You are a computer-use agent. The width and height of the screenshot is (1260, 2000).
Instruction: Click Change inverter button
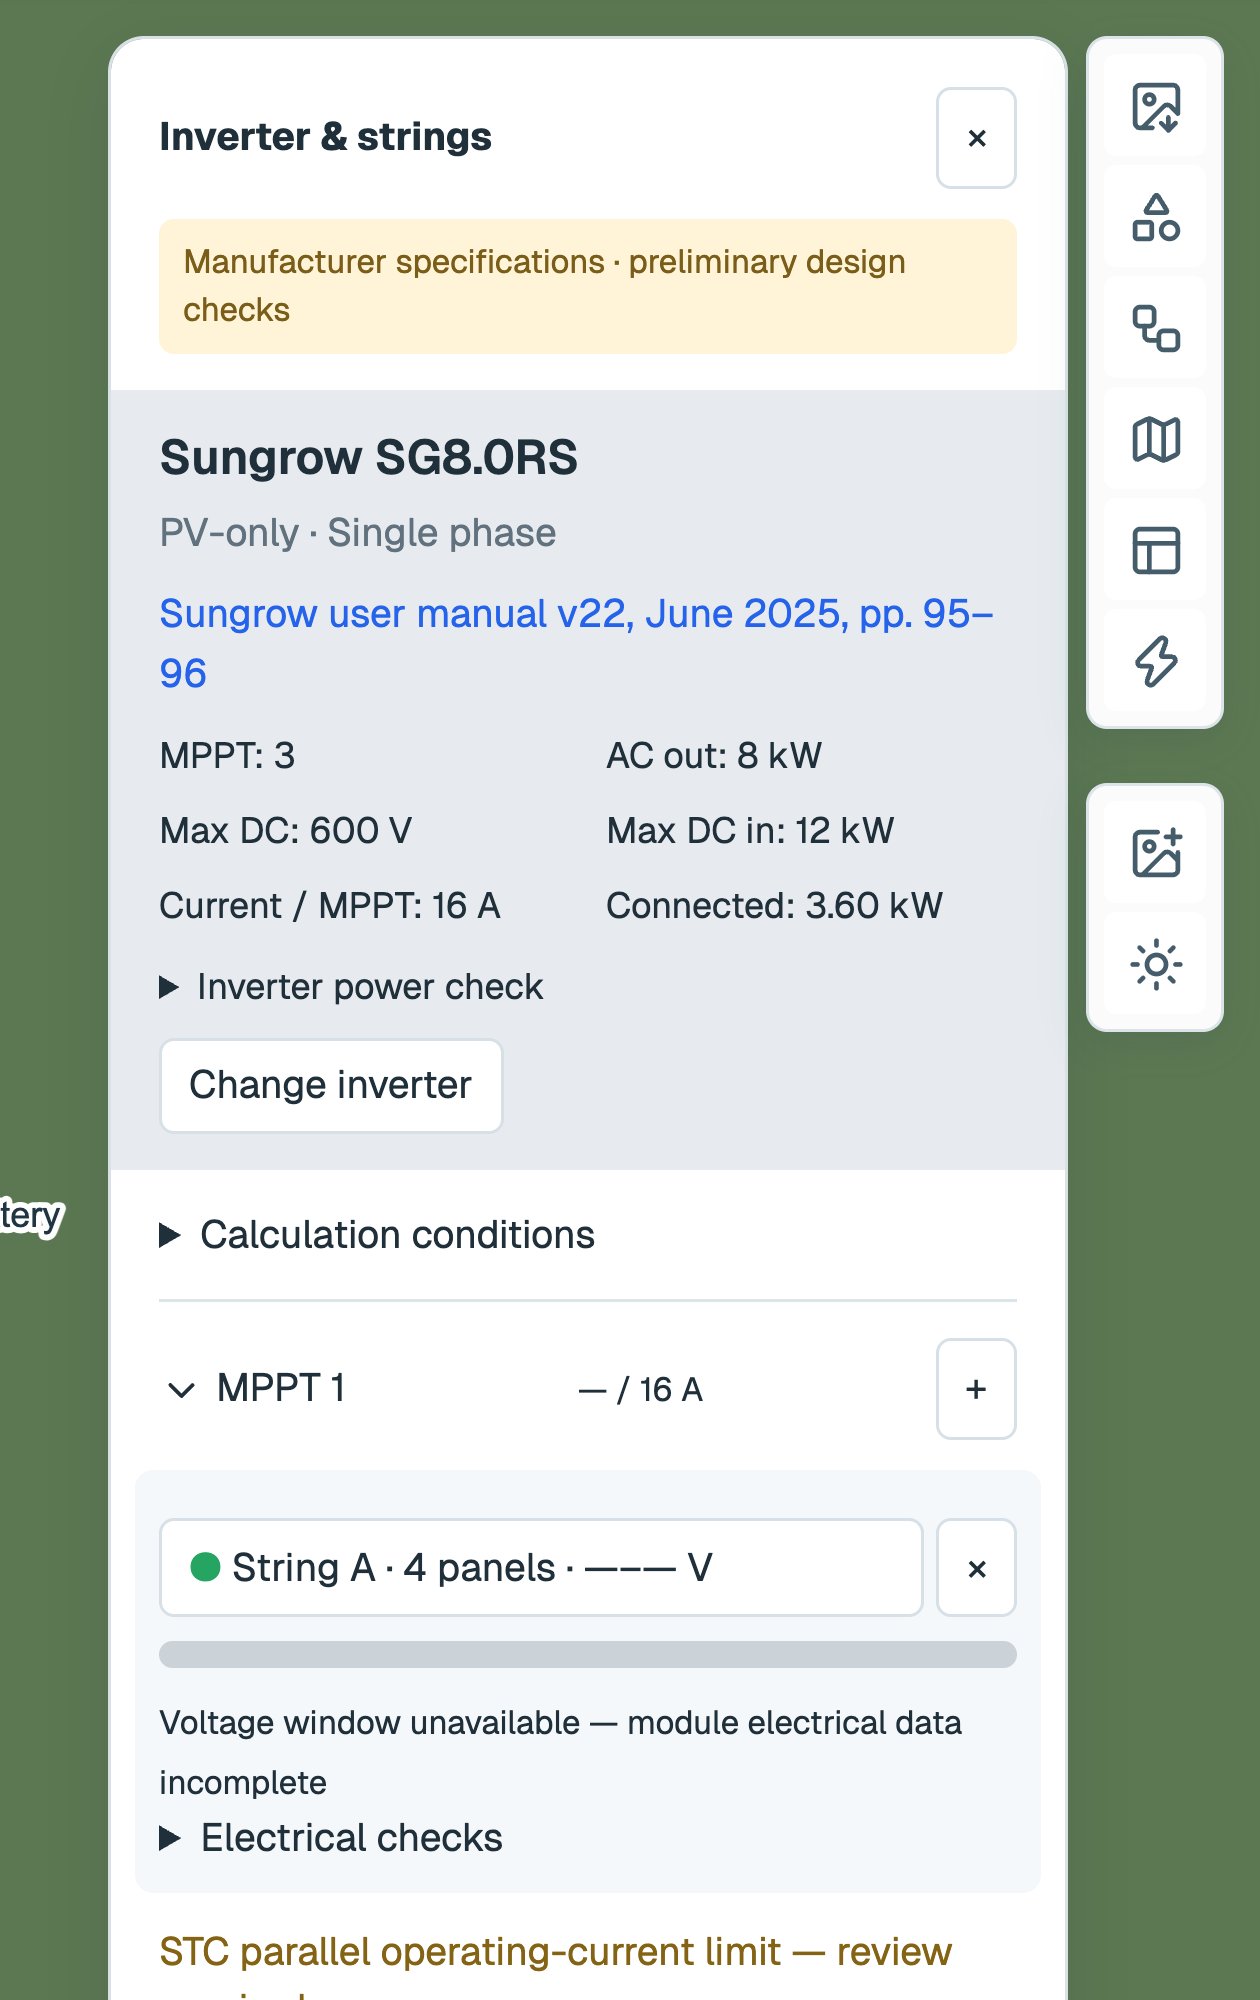(x=331, y=1086)
